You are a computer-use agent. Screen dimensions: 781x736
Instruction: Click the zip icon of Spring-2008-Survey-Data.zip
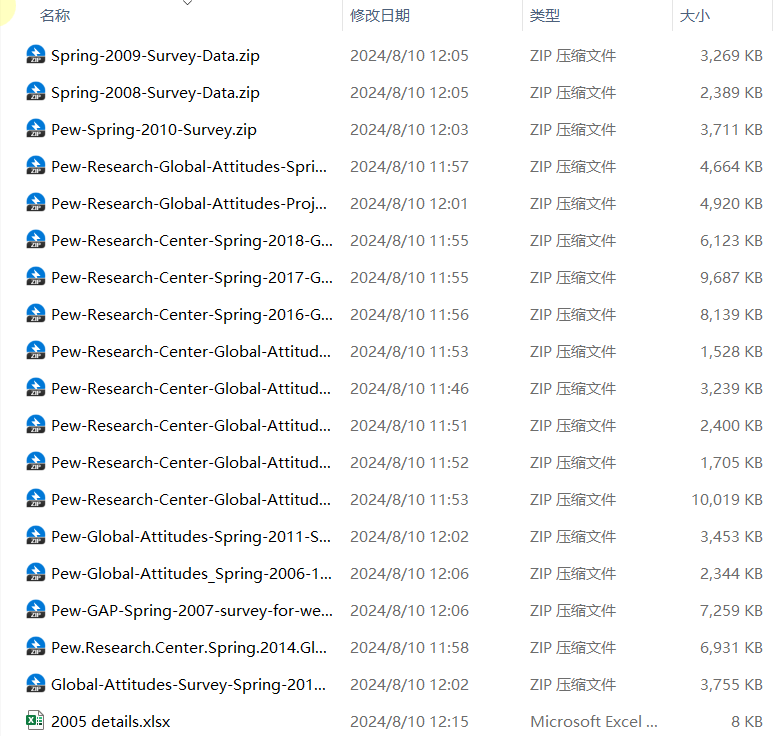pos(35,92)
